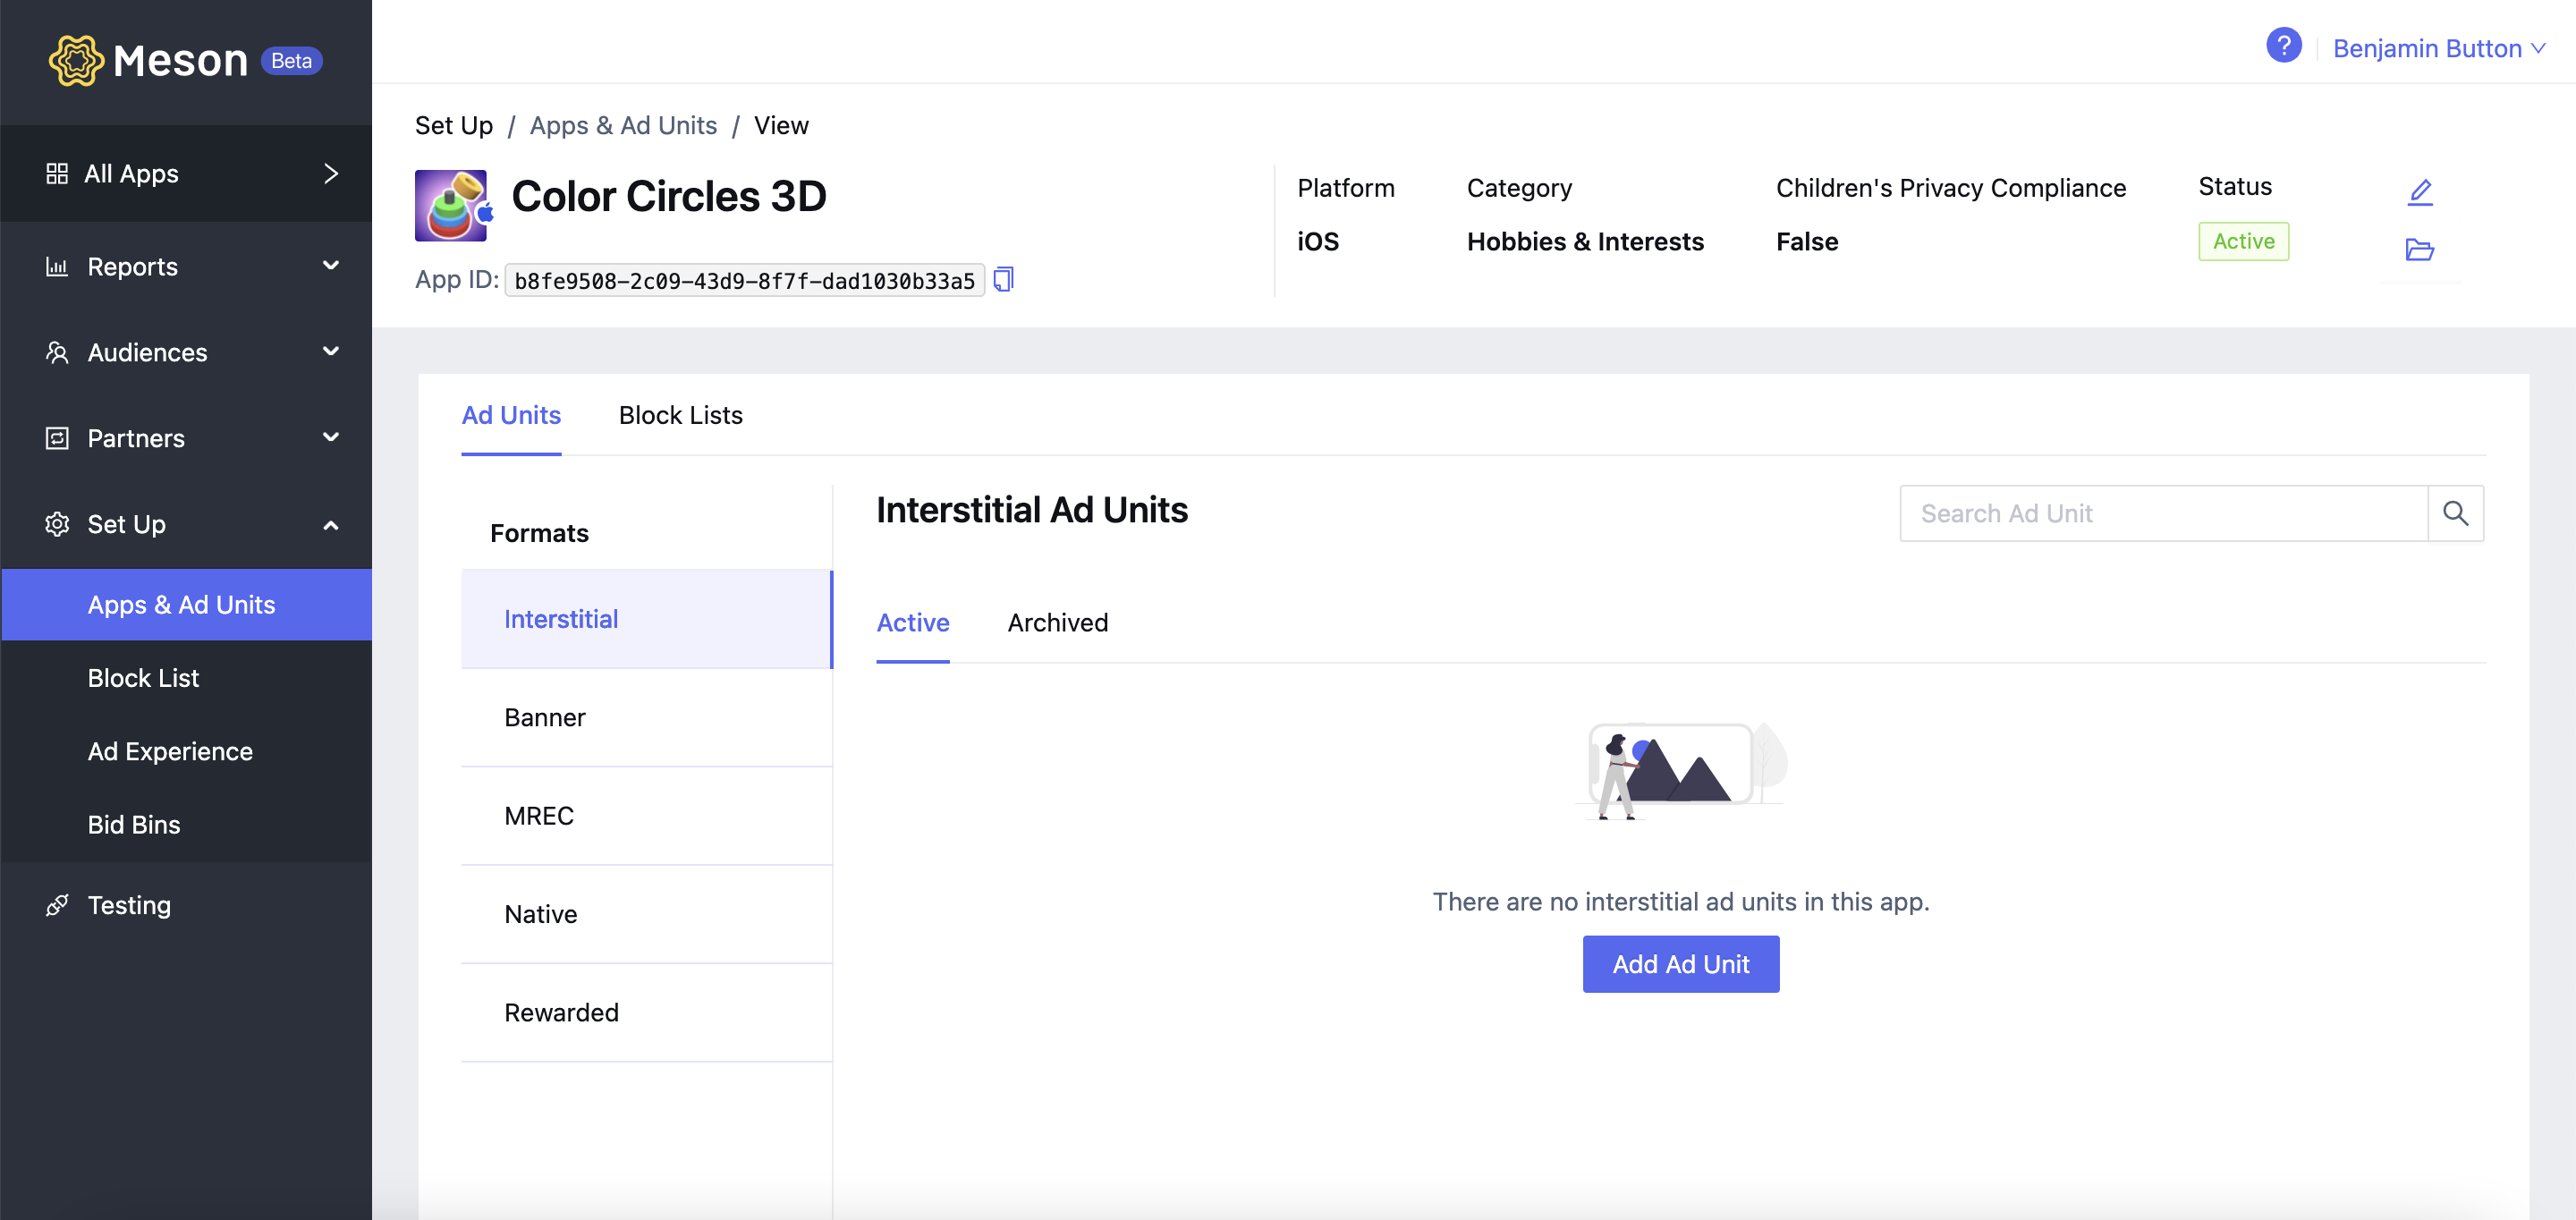Select Apps & Ad Units in sidebar
The height and width of the screenshot is (1220, 2576).
[x=186, y=605]
